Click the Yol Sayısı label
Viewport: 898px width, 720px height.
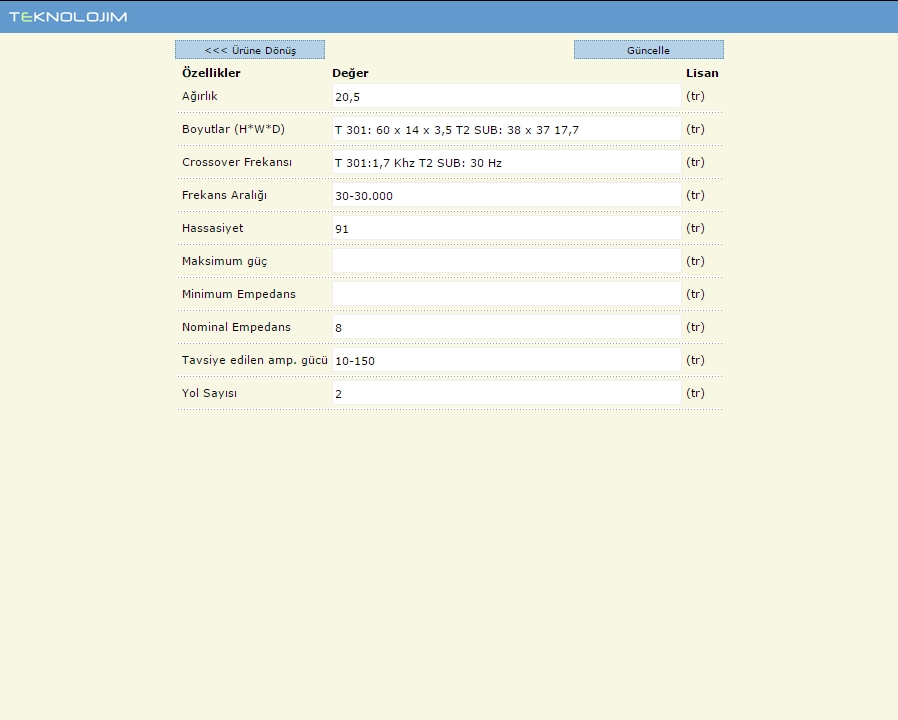pos(209,394)
